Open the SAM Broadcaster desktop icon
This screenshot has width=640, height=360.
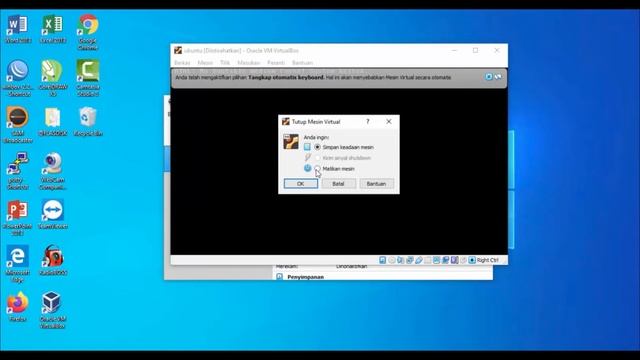coord(18,125)
